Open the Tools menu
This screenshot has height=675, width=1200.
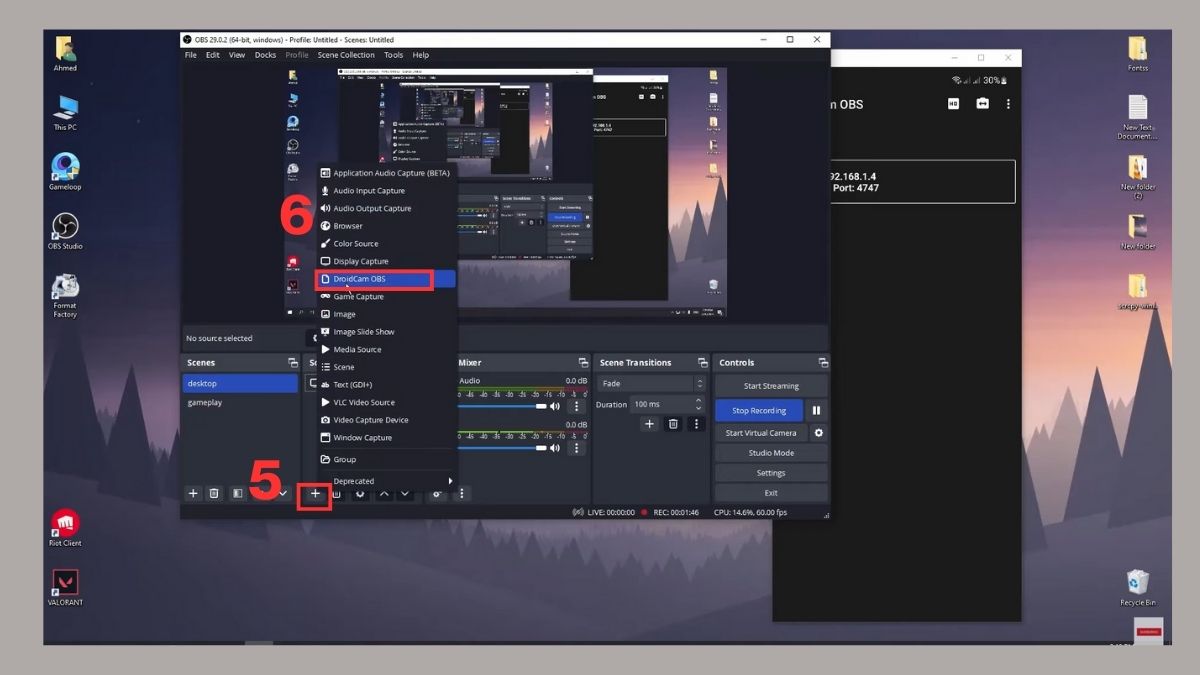coord(394,55)
